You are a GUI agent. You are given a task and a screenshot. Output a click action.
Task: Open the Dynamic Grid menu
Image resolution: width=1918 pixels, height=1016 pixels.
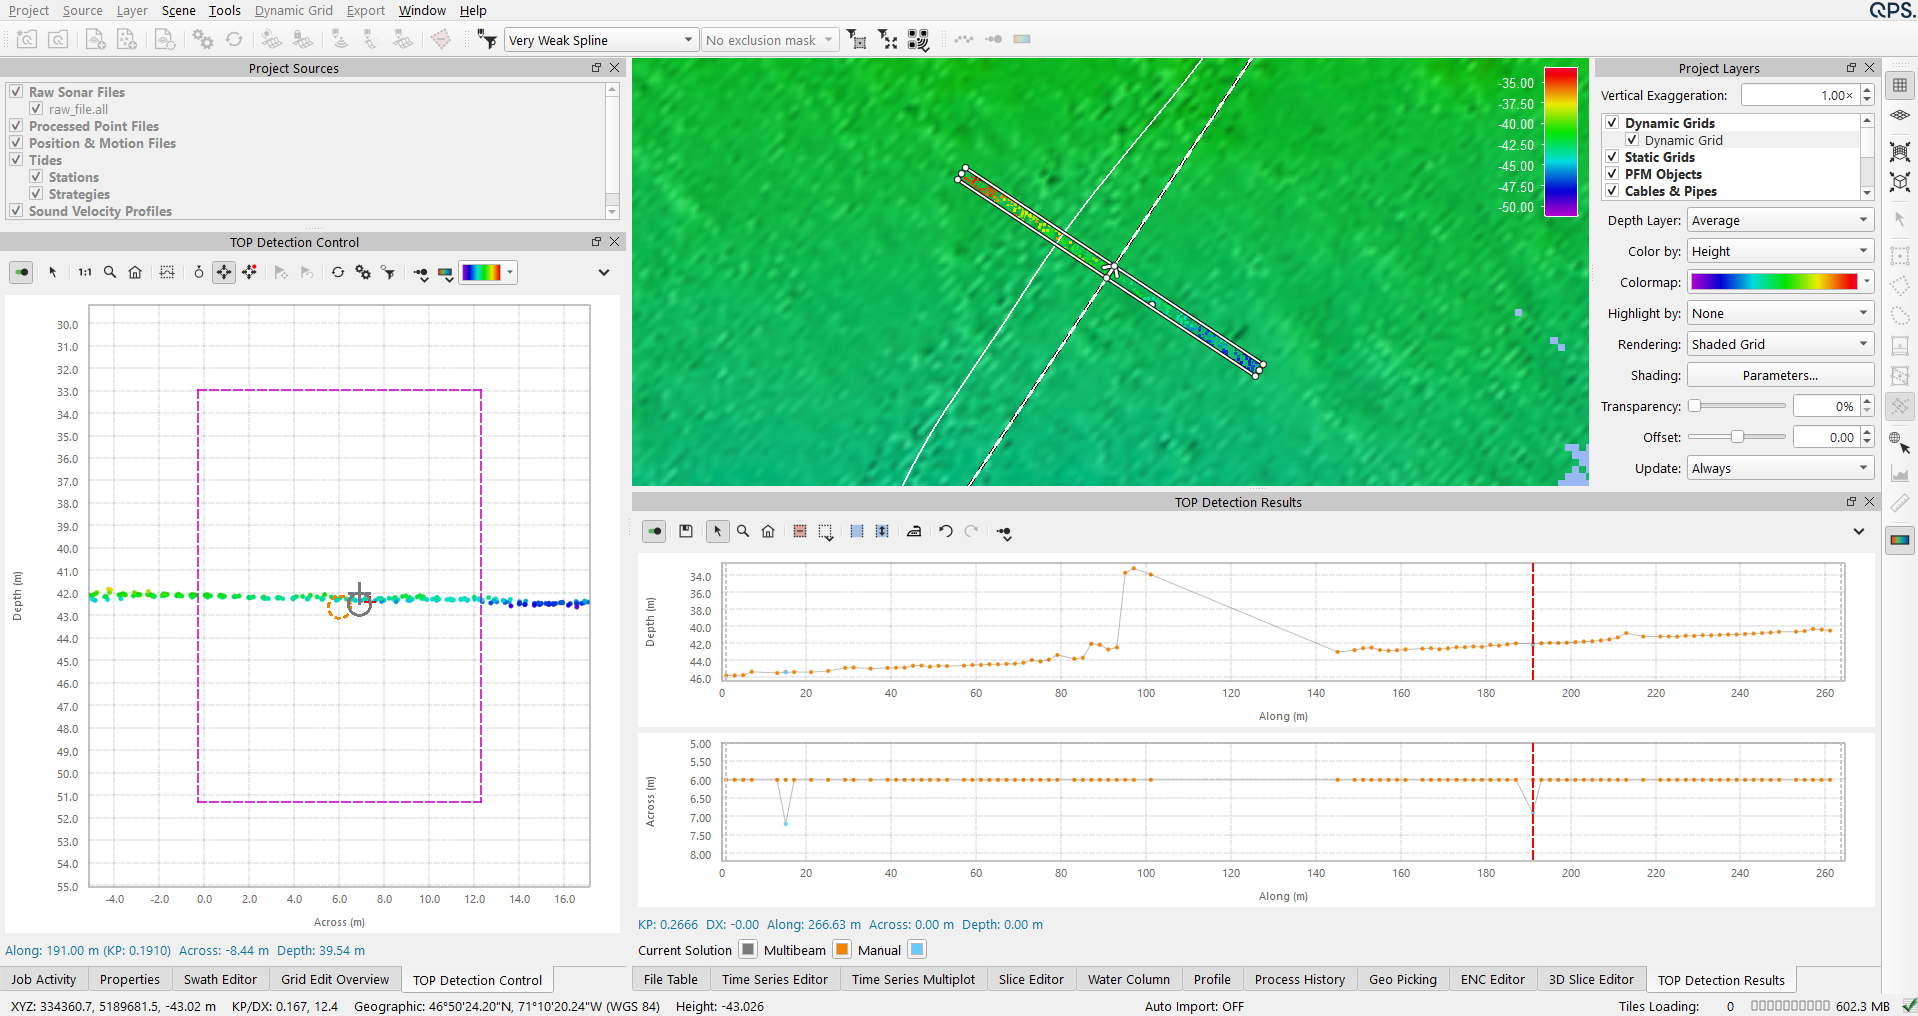click(x=293, y=10)
